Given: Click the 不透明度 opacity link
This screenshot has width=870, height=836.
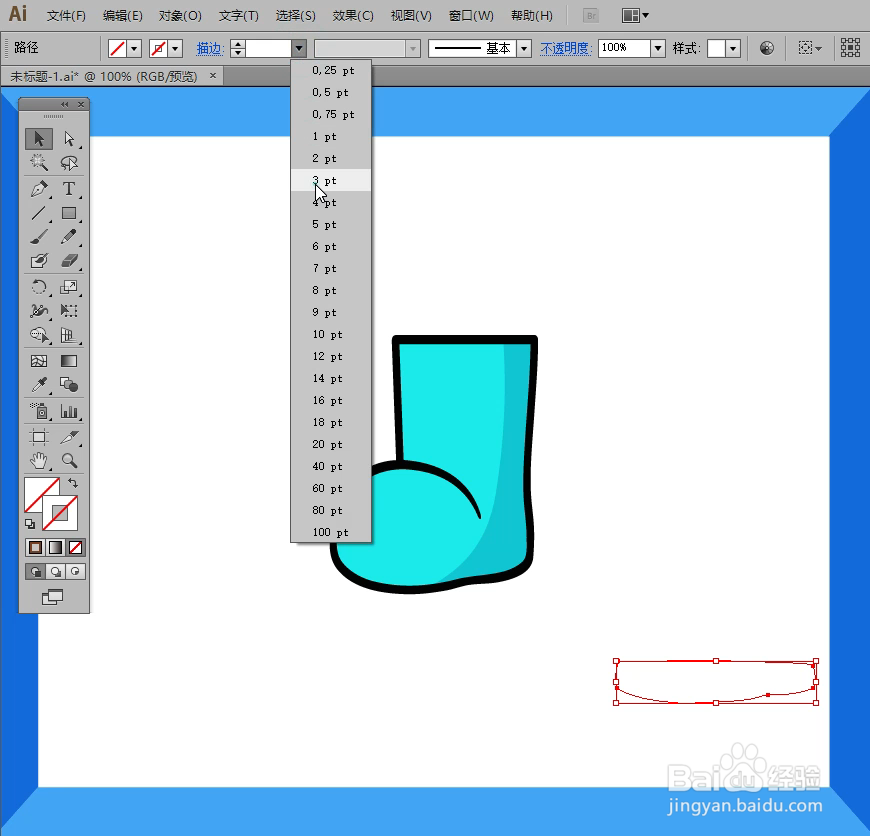Looking at the screenshot, I should pos(566,49).
